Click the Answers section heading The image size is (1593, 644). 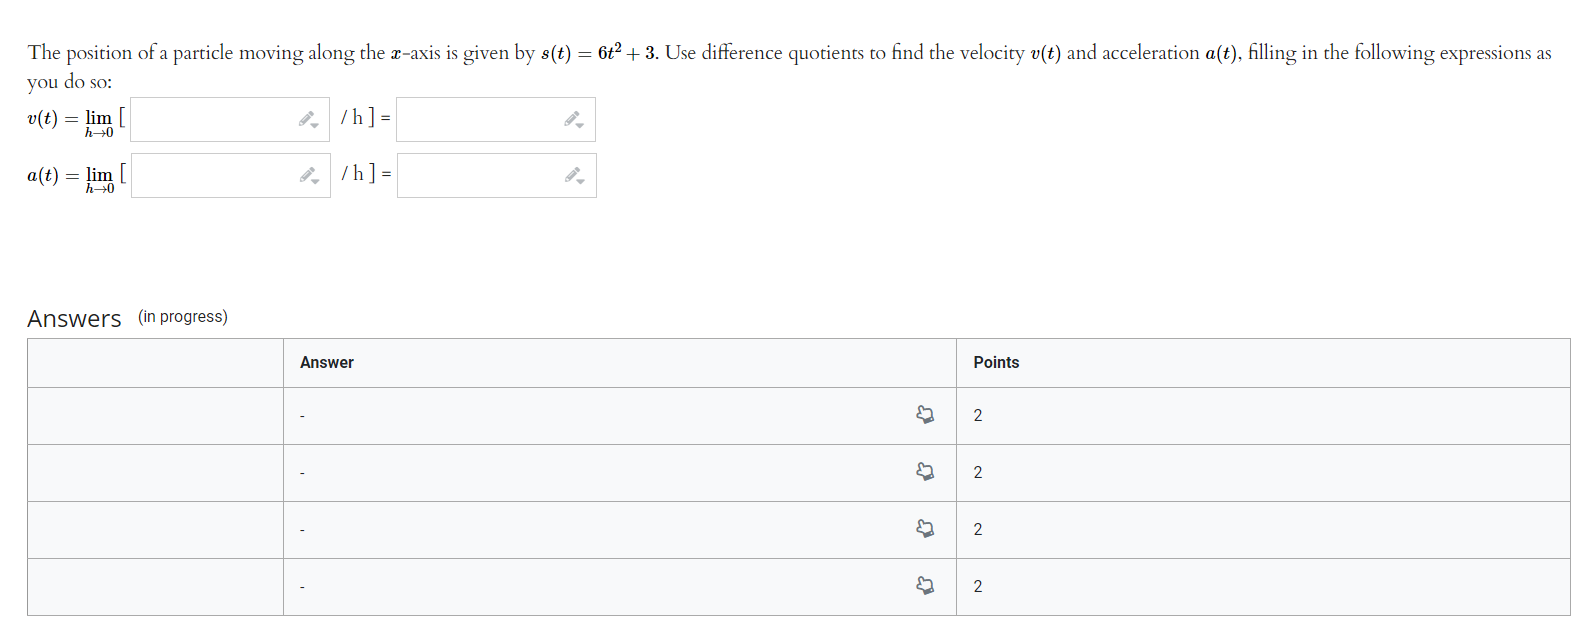click(x=74, y=319)
